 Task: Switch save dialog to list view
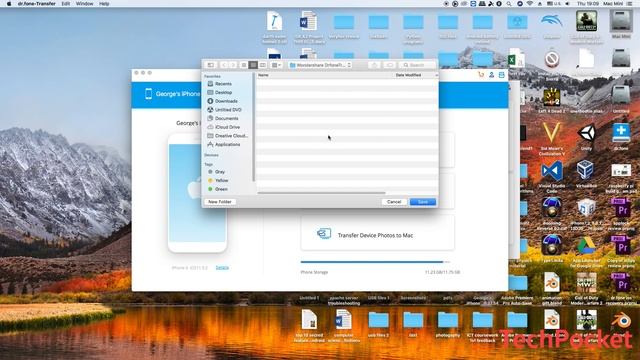point(253,65)
